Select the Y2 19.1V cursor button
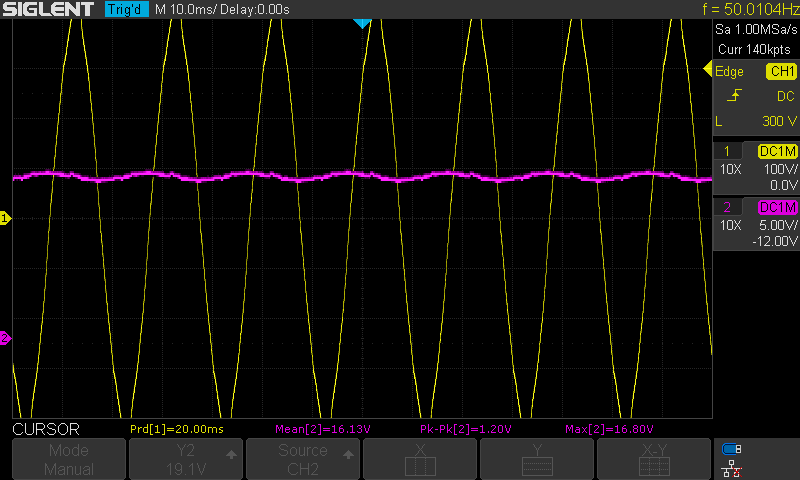This screenshot has height=480, width=800. [x=186, y=459]
